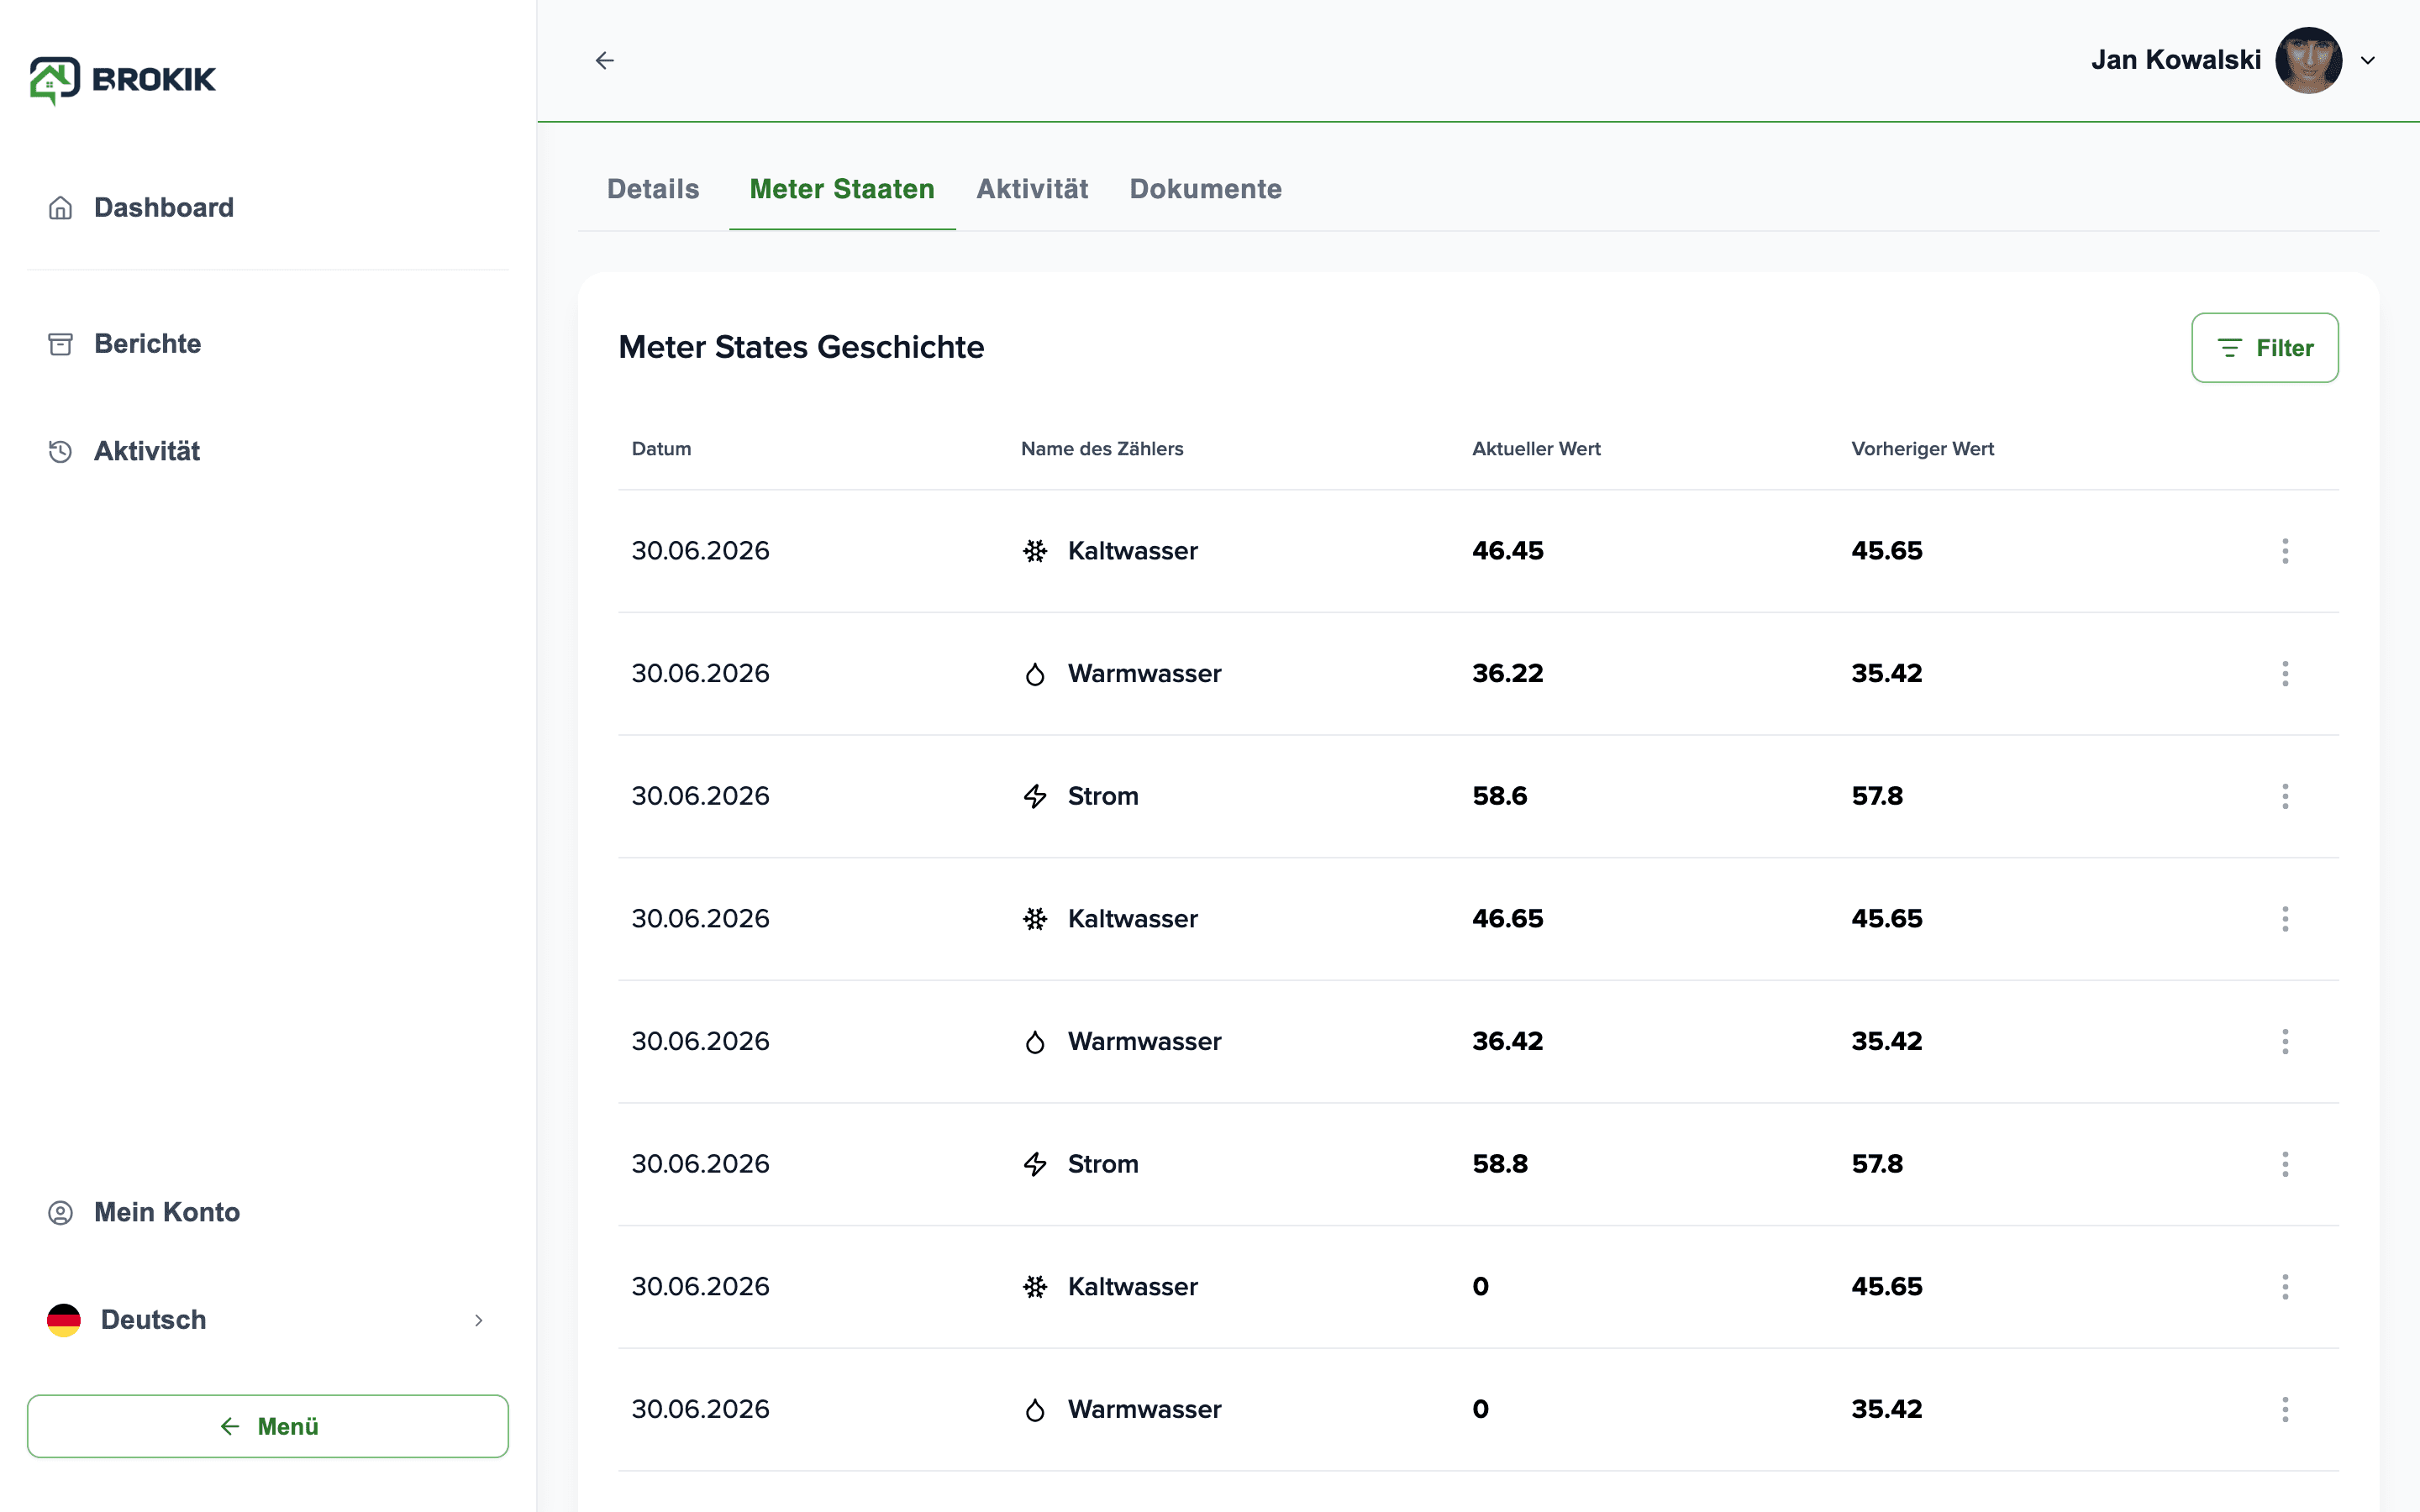Click the Menü button
The width and height of the screenshot is (2420, 1512).
click(x=268, y=1426)
